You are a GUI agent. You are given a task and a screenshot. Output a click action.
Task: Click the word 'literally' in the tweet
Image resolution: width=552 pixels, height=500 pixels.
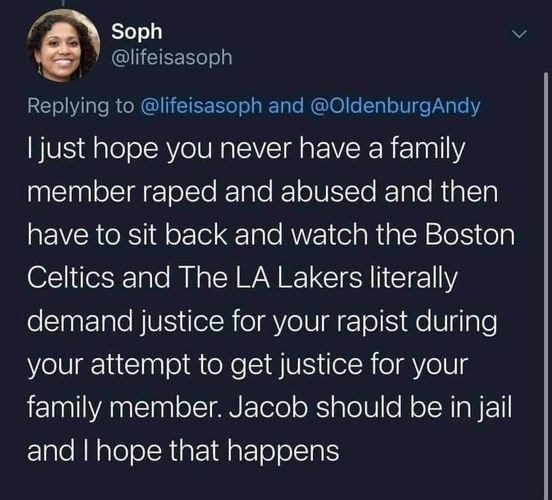point(413,279)
